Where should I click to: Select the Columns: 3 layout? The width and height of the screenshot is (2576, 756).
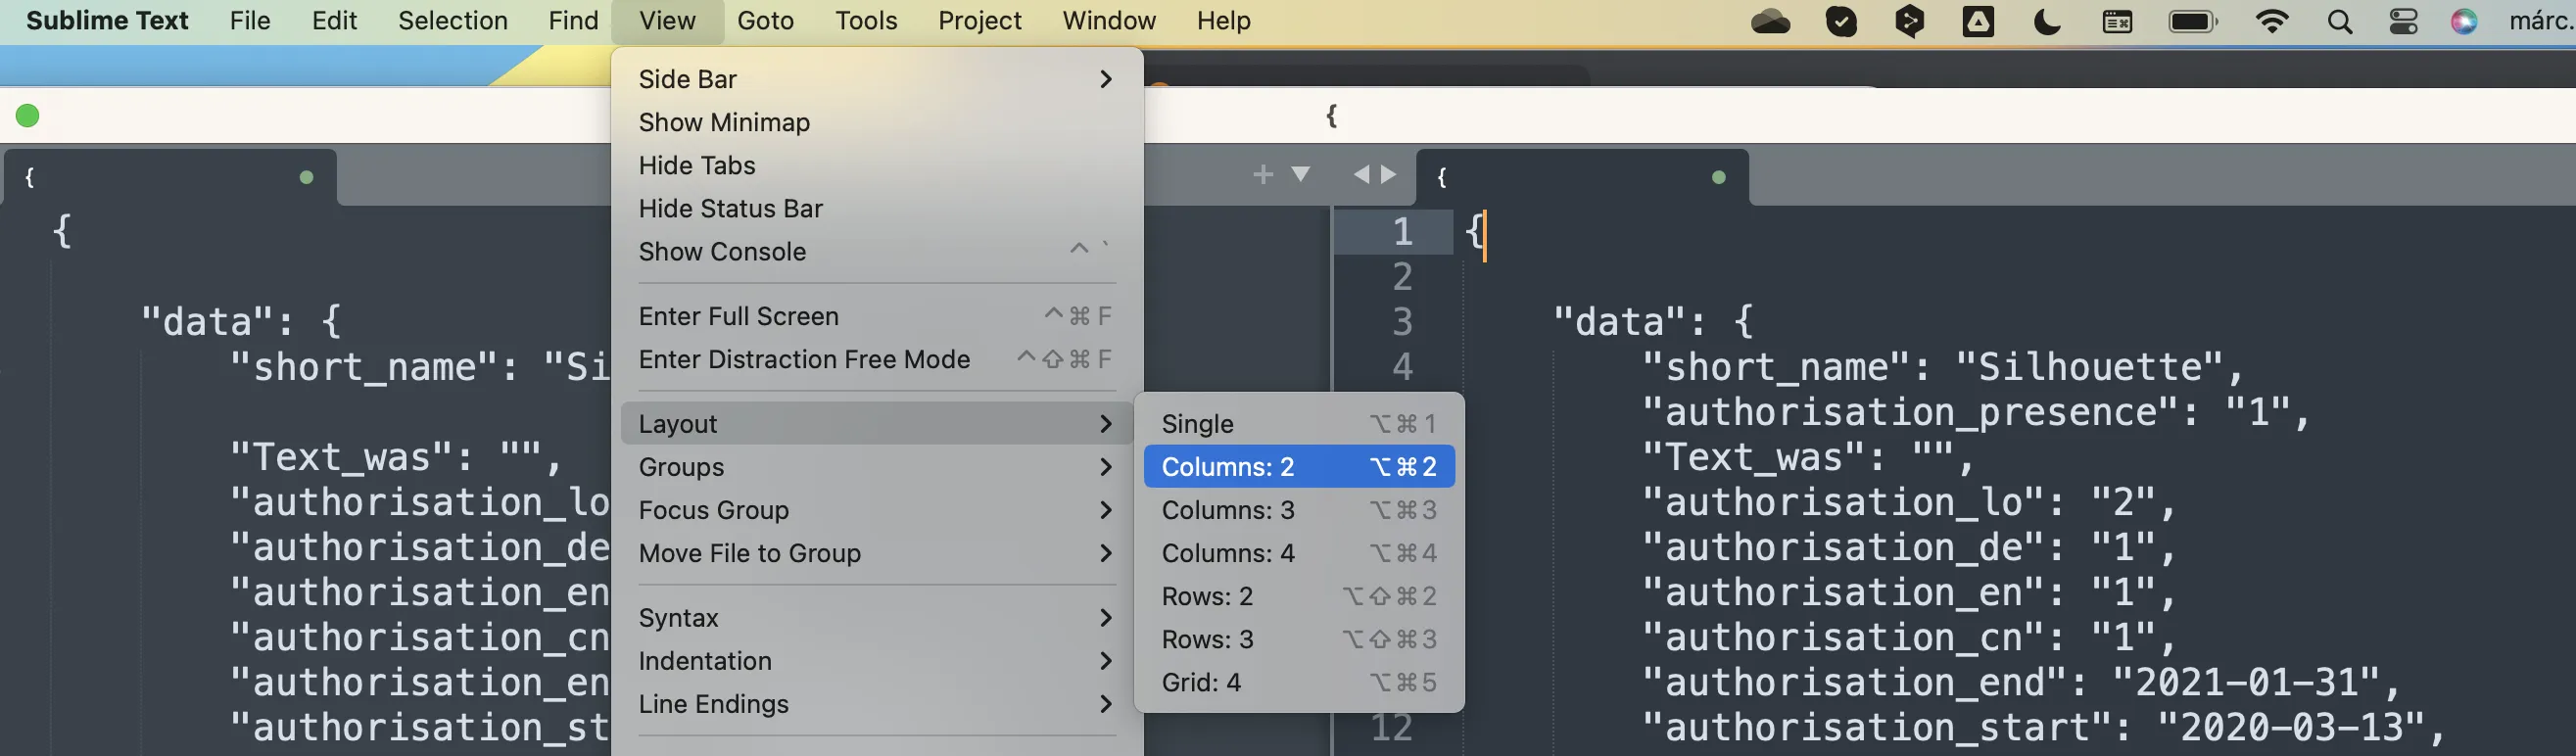tap(1299, 510)
